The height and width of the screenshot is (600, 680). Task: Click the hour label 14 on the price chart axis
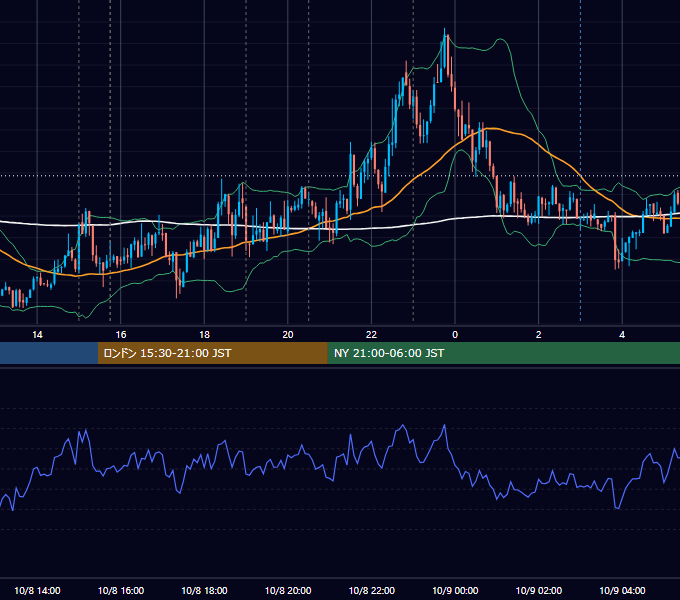click(x=37, y=335)
